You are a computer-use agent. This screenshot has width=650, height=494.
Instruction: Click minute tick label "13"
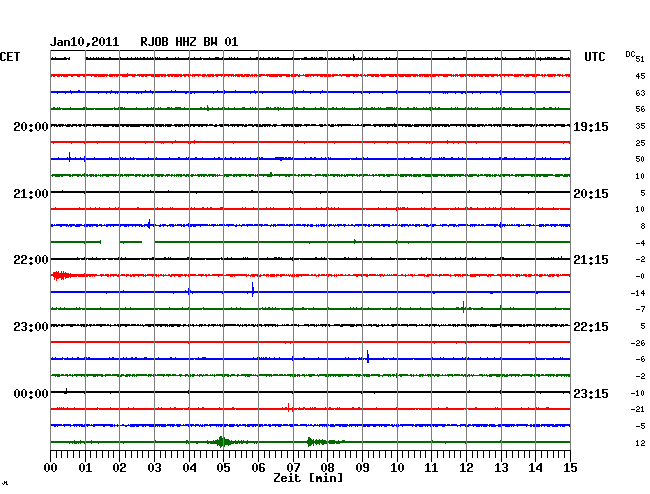(x=501, y=468)
